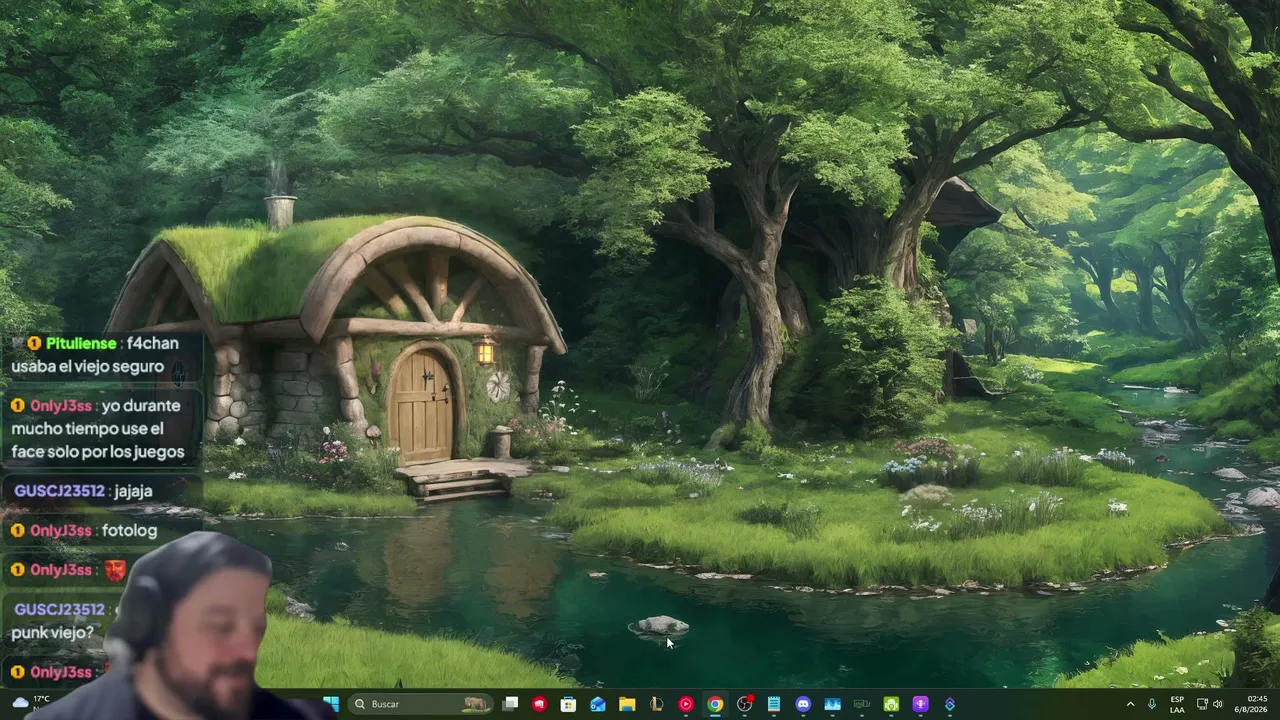Open OBS Studio from taskbar
Viewport: 1280px width, 720px height.
point(744,704)
